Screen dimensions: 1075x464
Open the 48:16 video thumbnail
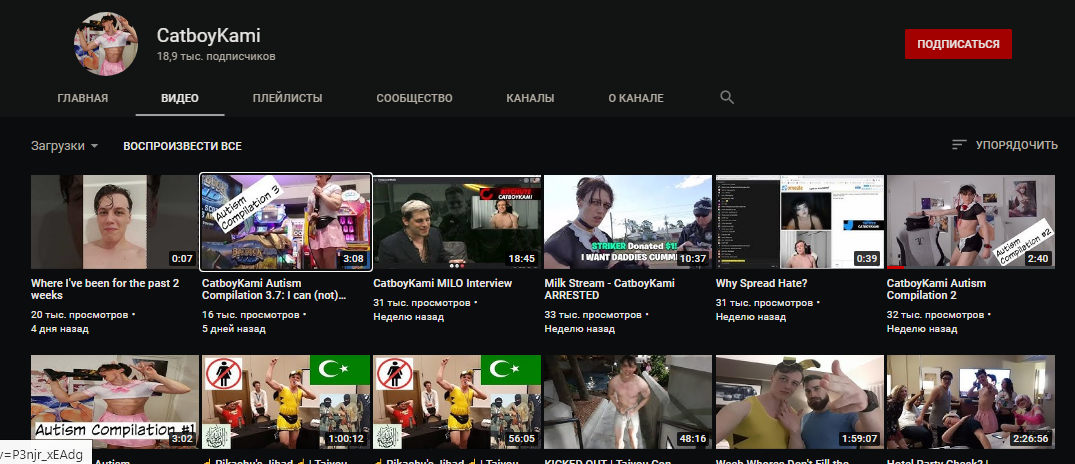628,402
